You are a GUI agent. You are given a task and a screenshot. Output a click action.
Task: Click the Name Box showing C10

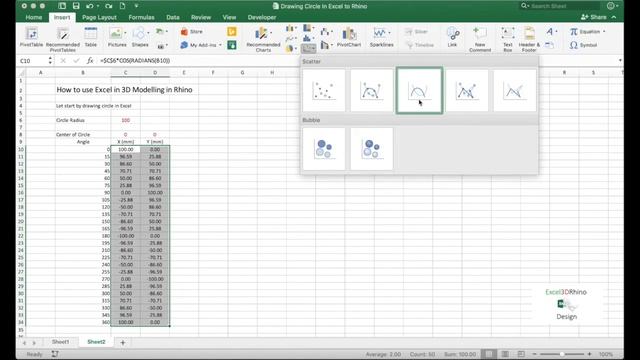33,60
